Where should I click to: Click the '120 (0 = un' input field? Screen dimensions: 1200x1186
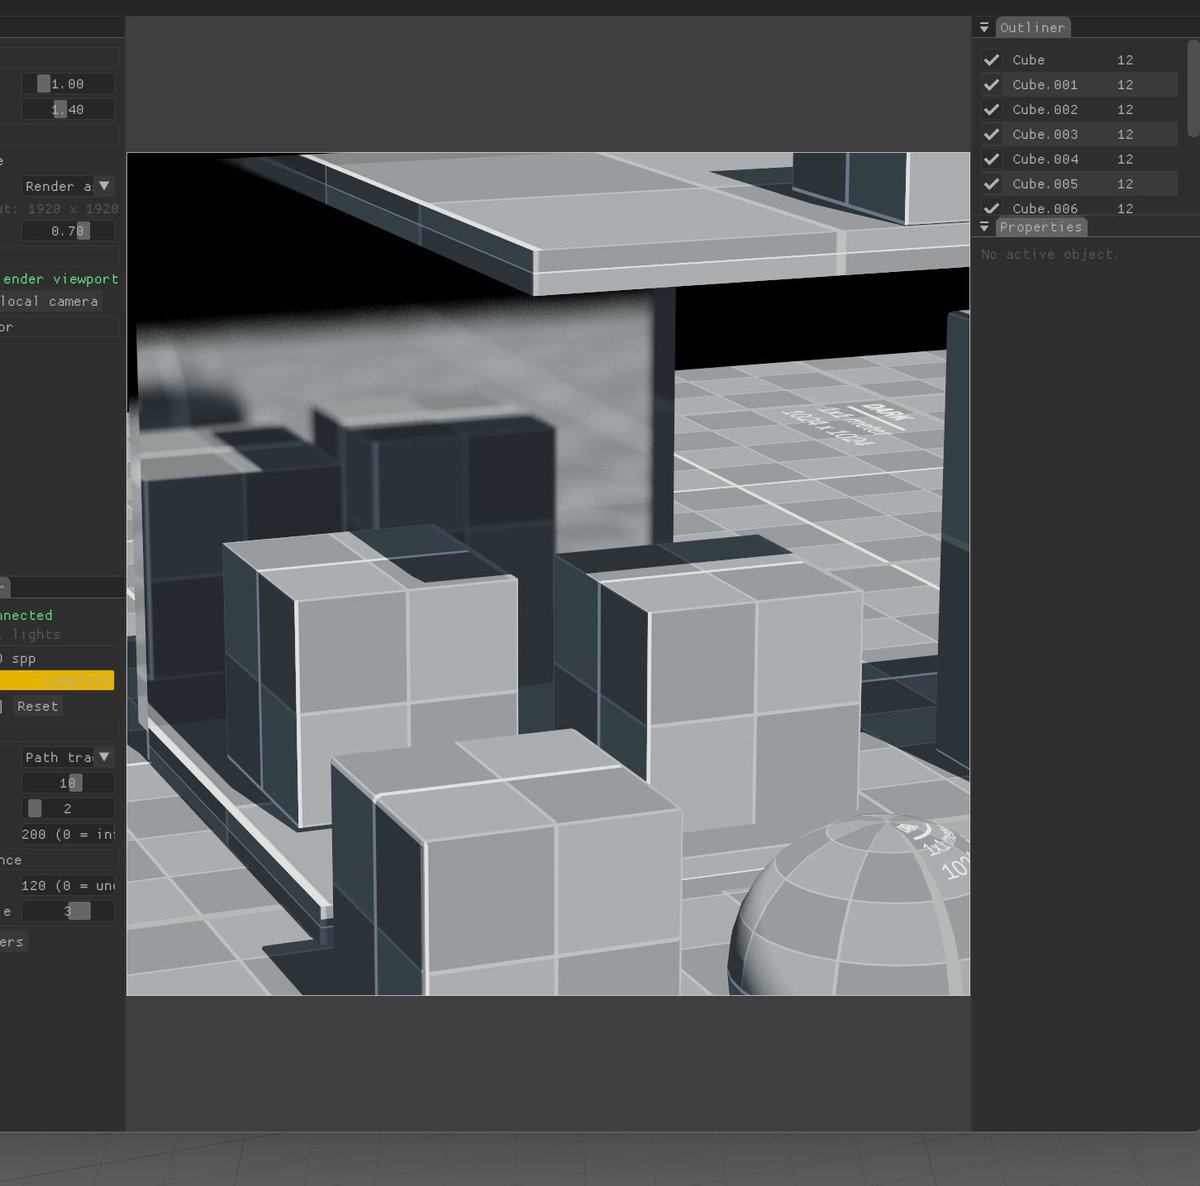[x=68, y=885]
